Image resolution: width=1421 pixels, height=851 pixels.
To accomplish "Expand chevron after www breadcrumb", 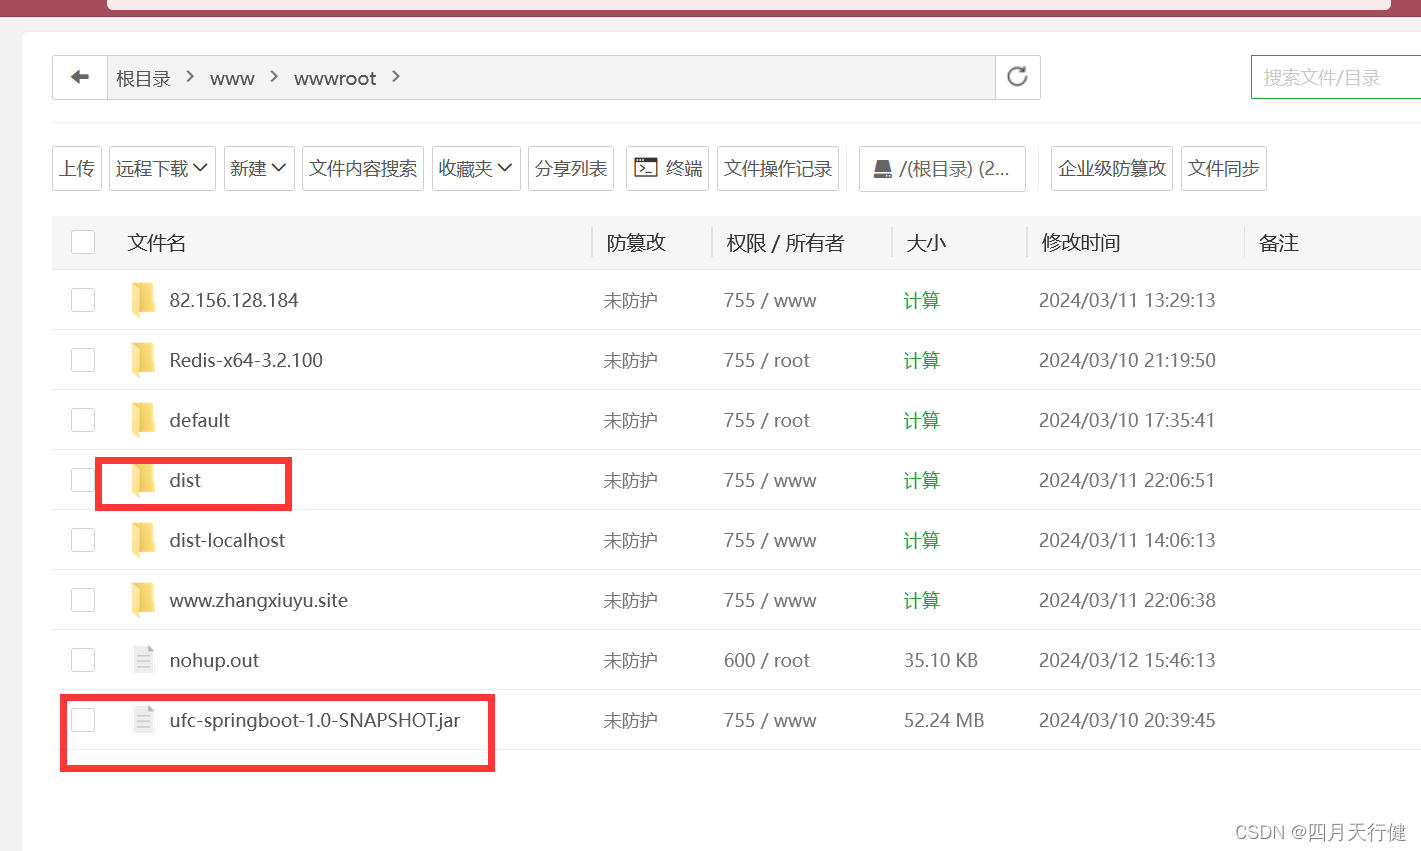I will [274, 77].
